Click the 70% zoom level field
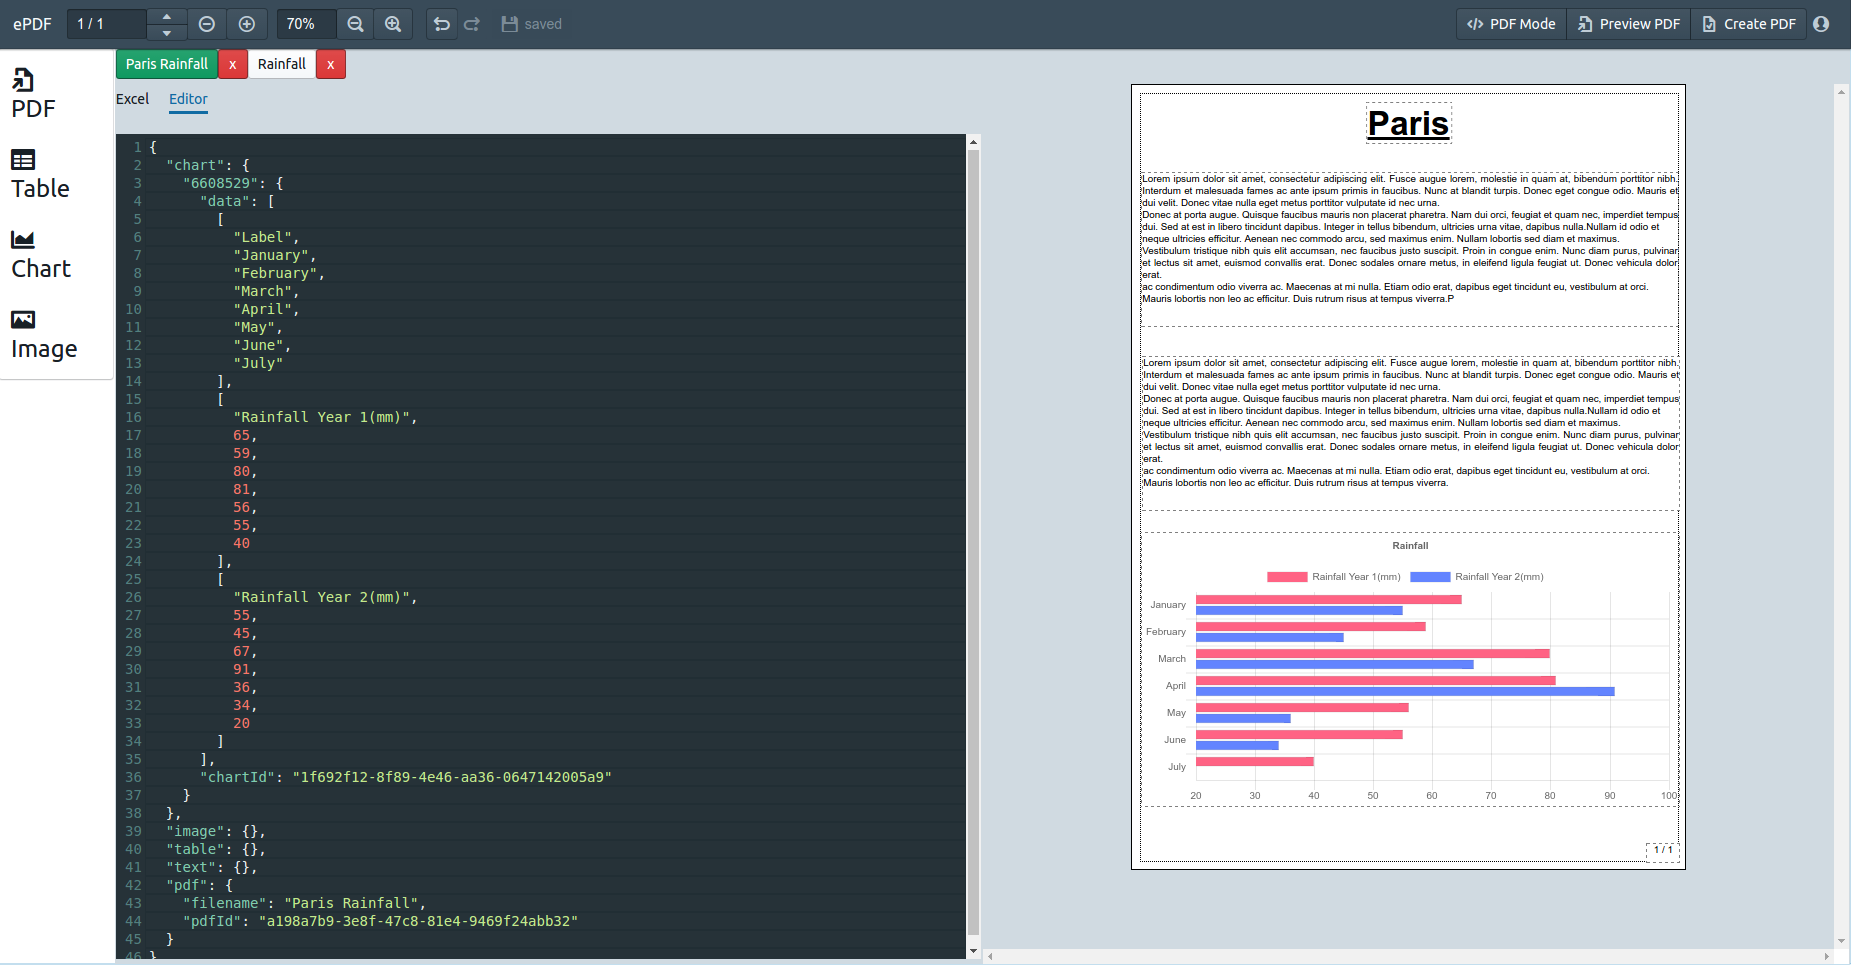The height and width of the screenshot is (965, 1851). 301,24
